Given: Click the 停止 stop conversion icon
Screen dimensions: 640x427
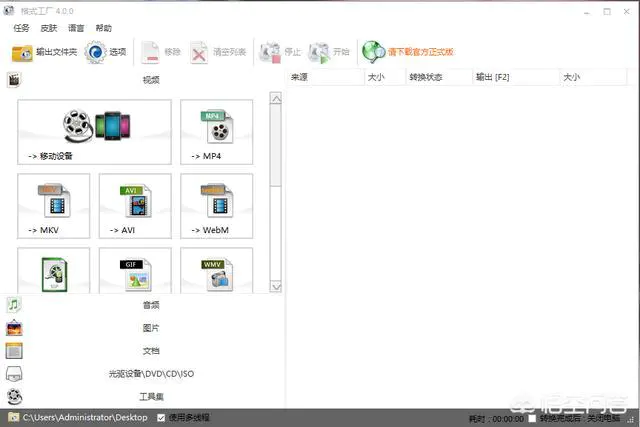Looking at the screenshot, I should [270, 52].
